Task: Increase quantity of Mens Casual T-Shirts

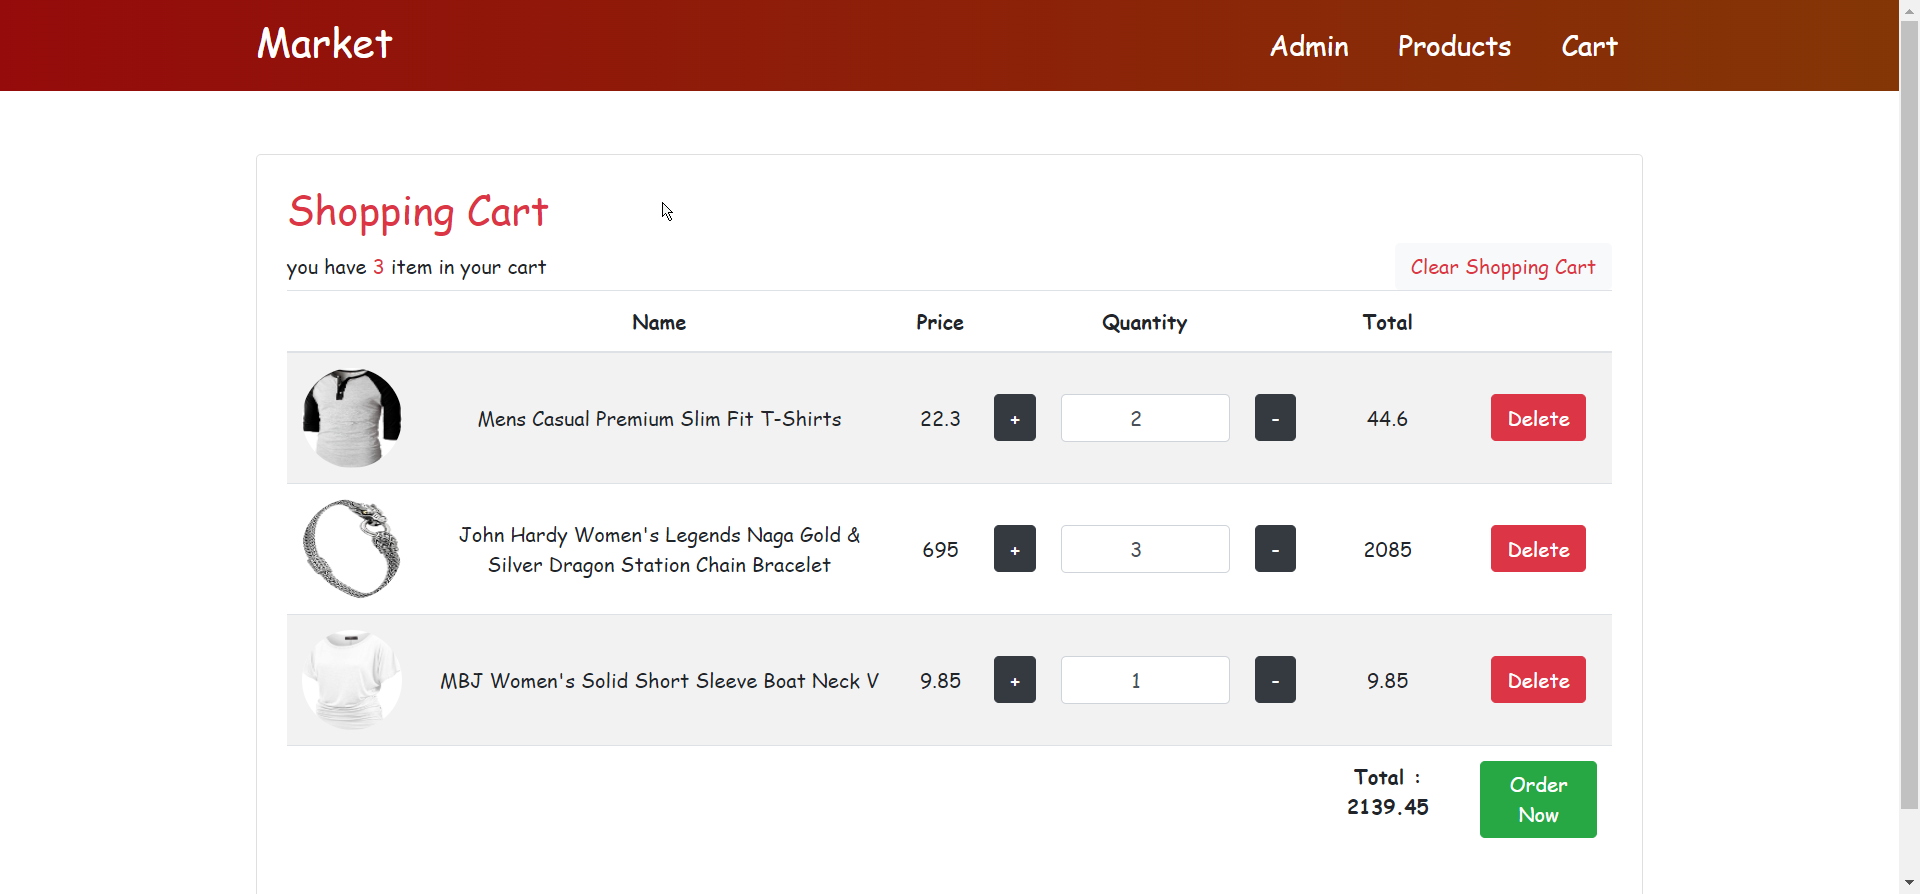Action: point(1014,418)
